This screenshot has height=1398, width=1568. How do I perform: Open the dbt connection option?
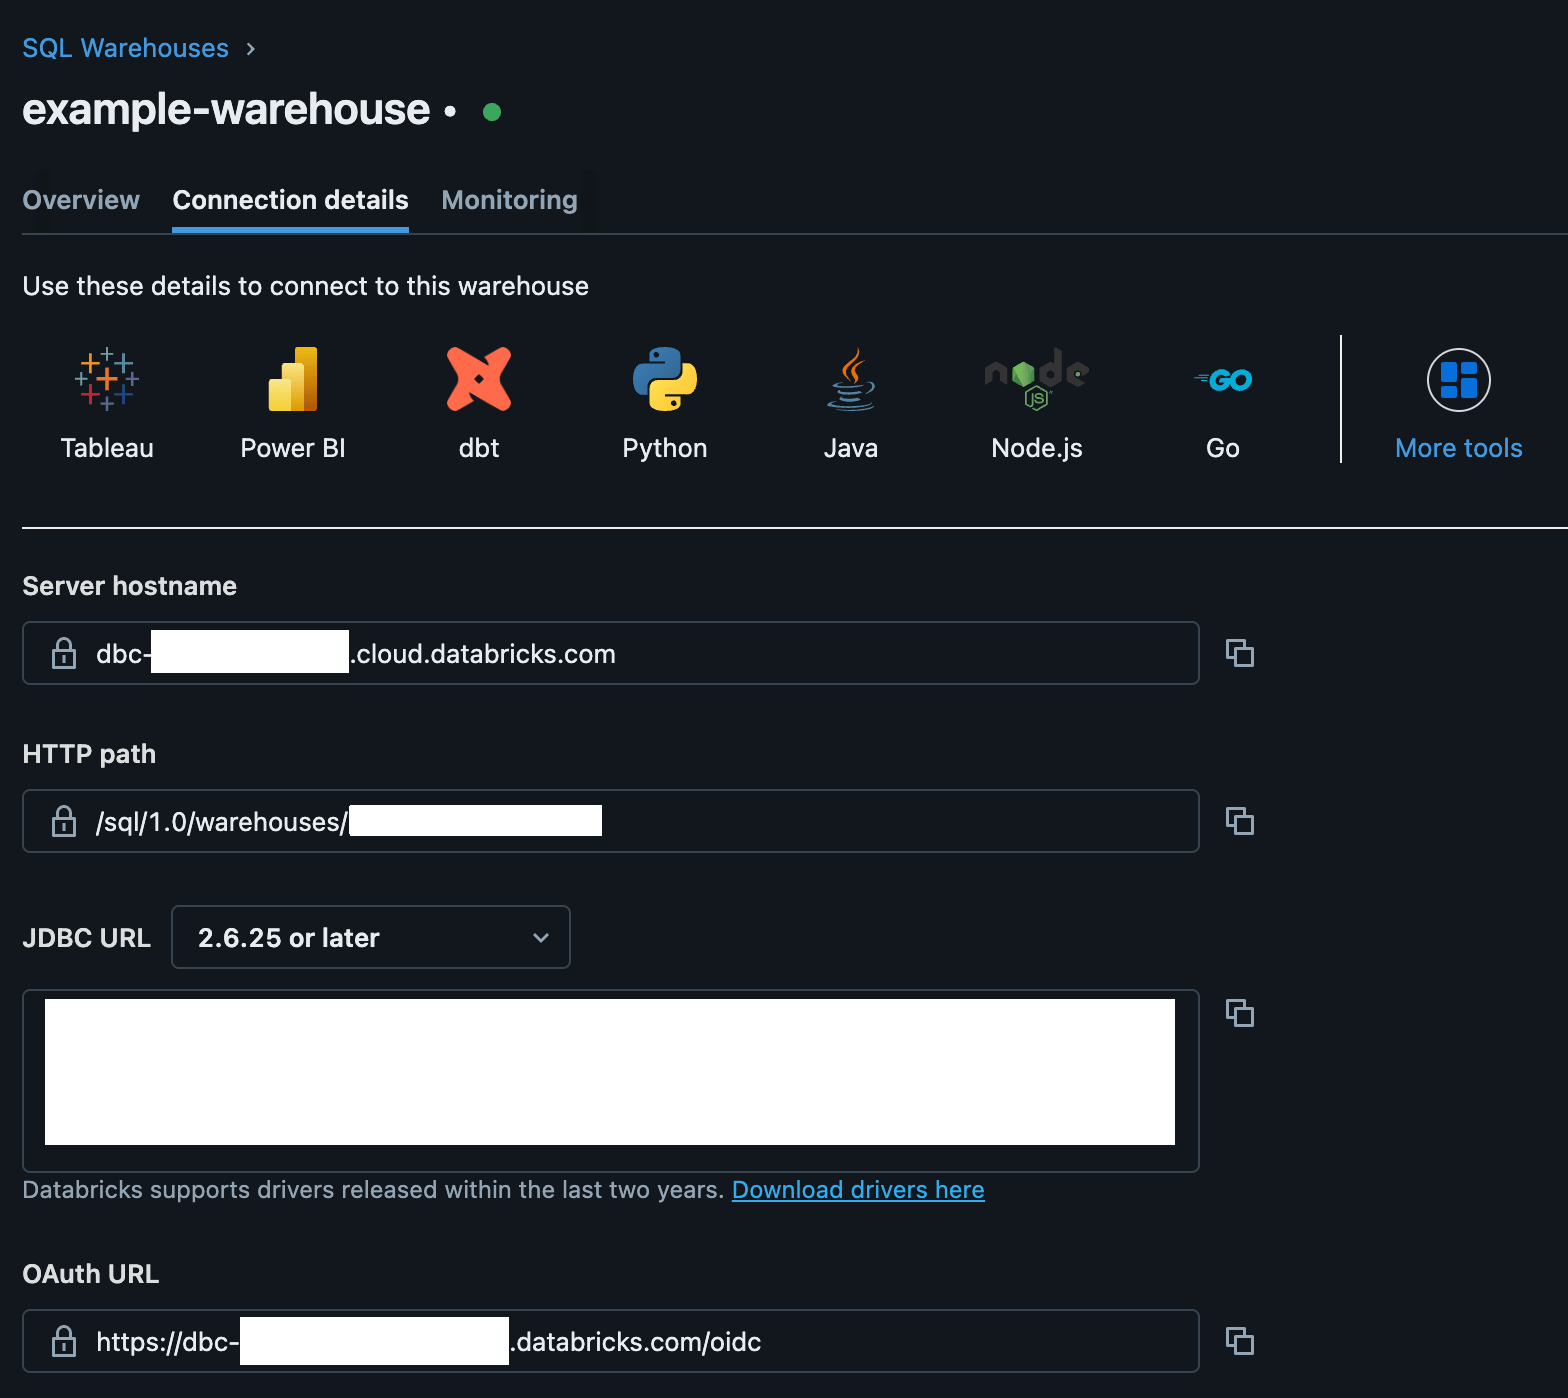point(479,380)
